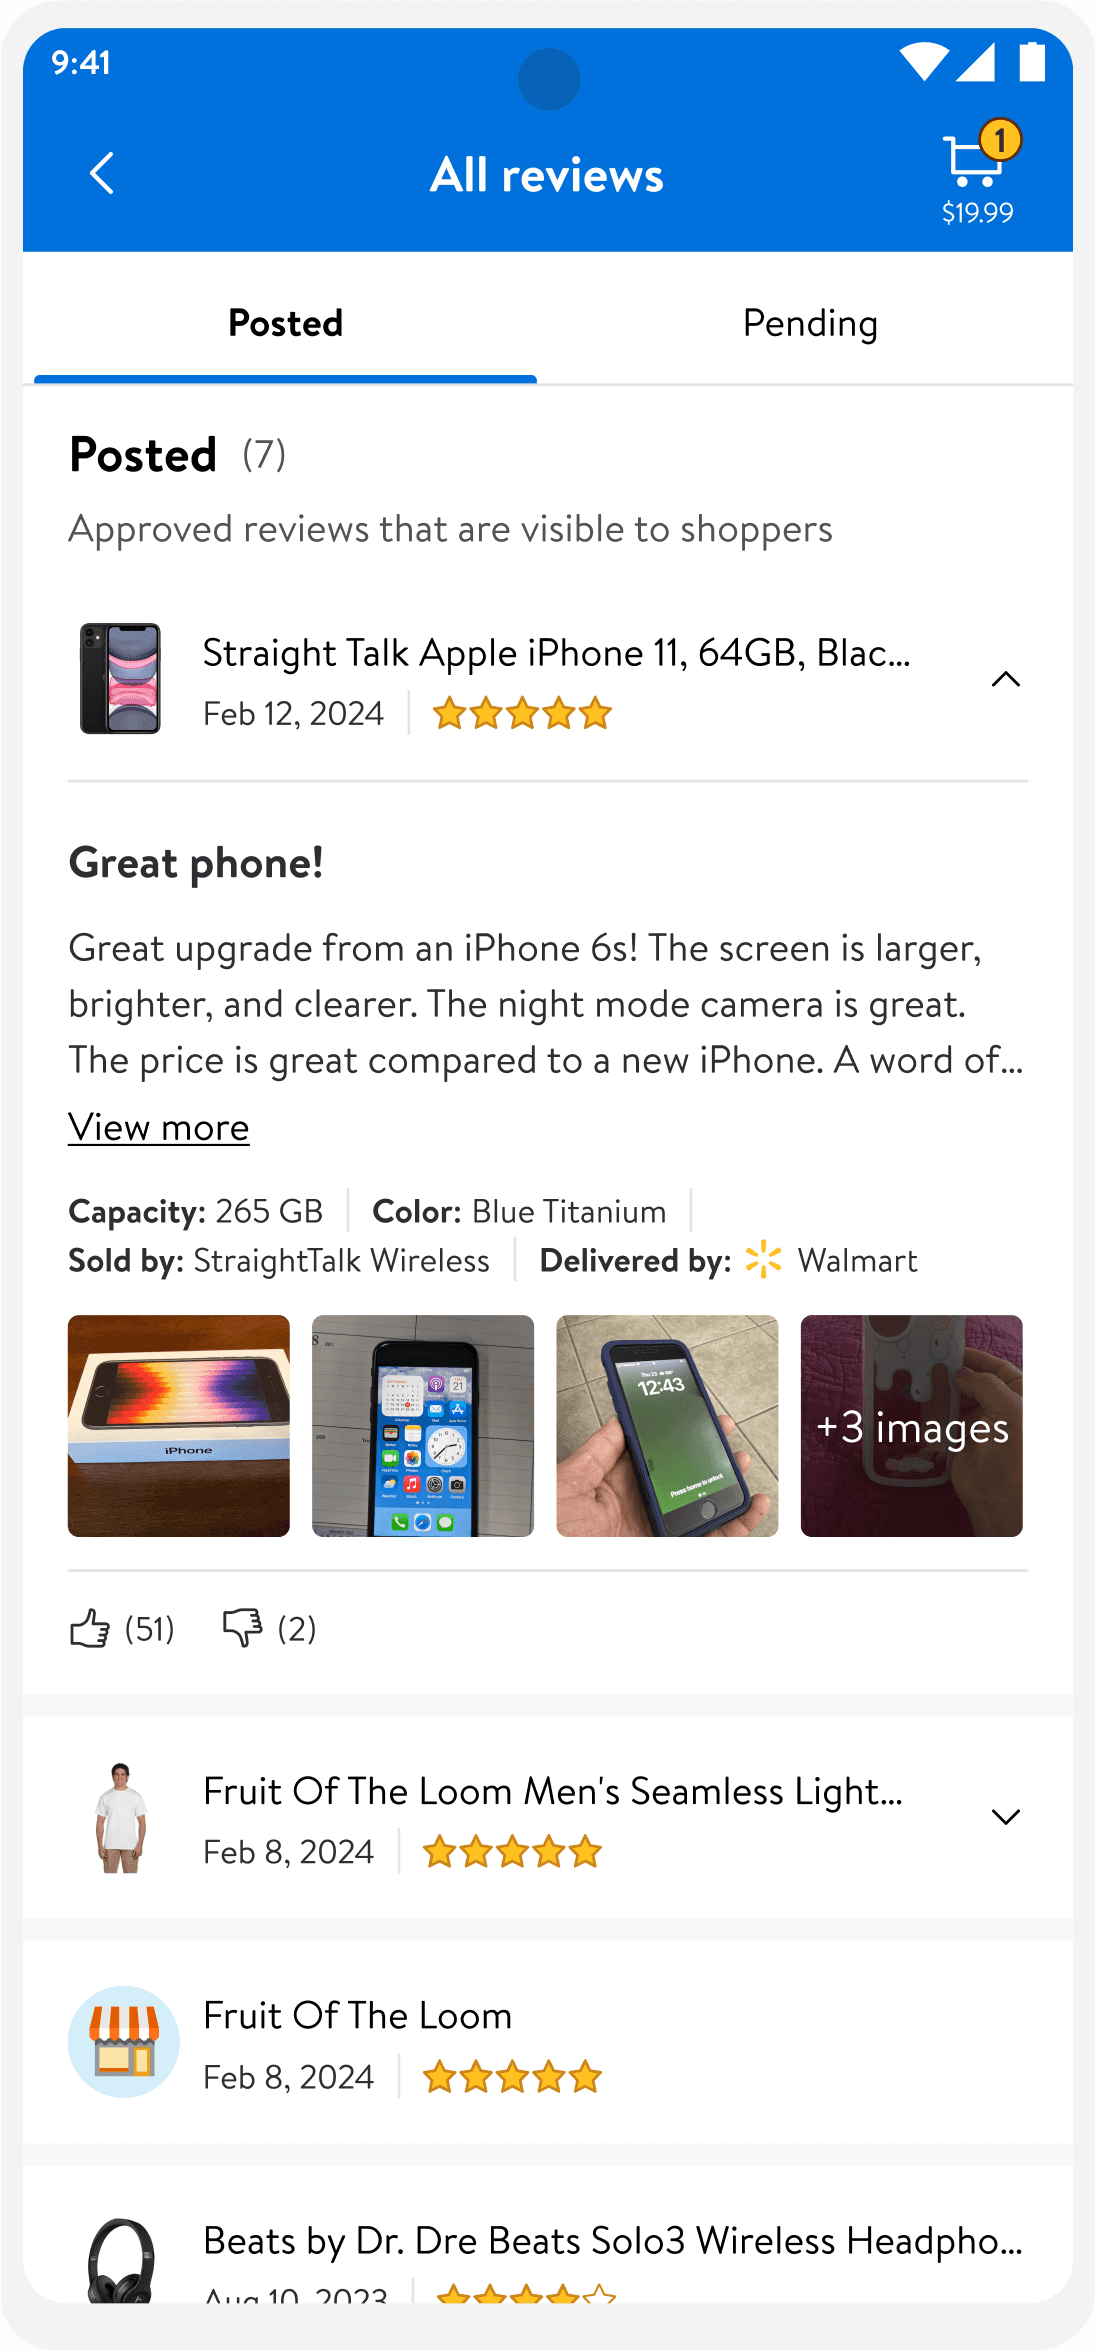View the iPhone home screen photo
The width and height of the screenshot is (1096, 2351).
click(423, 1426)
